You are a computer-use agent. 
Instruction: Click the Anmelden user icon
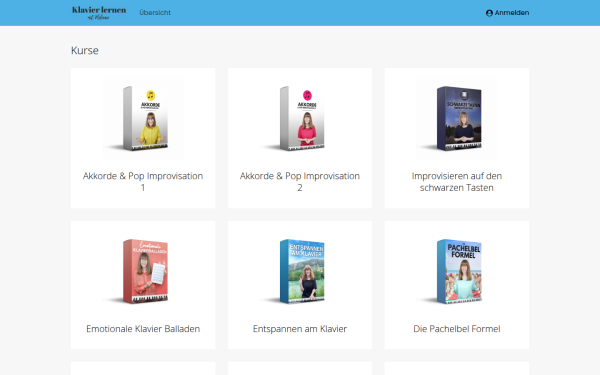[489, 13]
